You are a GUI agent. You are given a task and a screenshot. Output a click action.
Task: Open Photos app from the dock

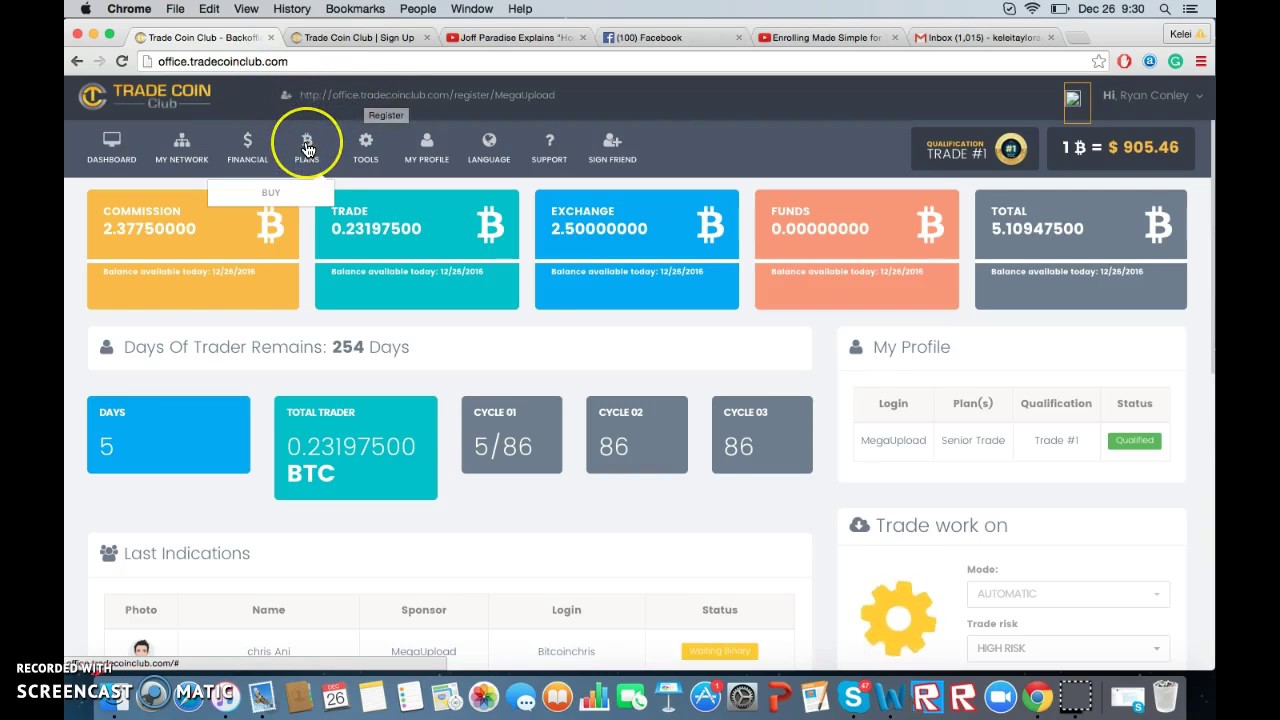pyautogui.click(x=483, y=696)
